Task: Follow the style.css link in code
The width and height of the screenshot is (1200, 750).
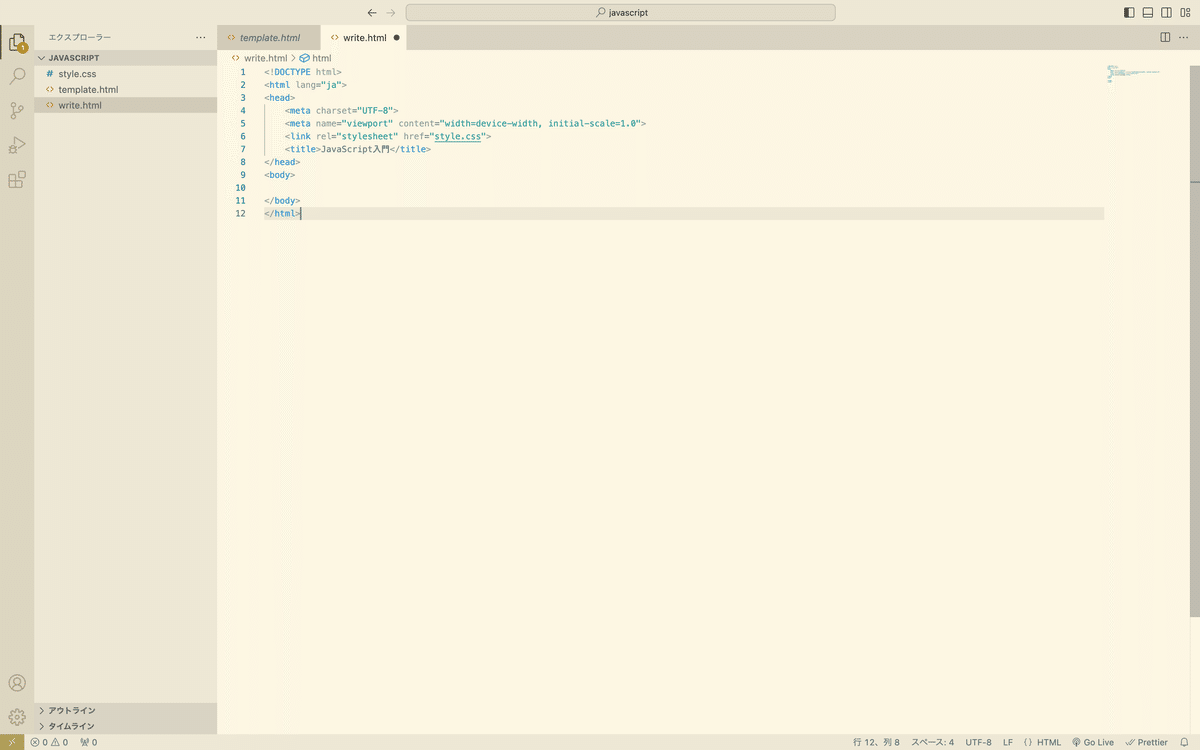Action: pyautogui.click(x=456, y=136)
